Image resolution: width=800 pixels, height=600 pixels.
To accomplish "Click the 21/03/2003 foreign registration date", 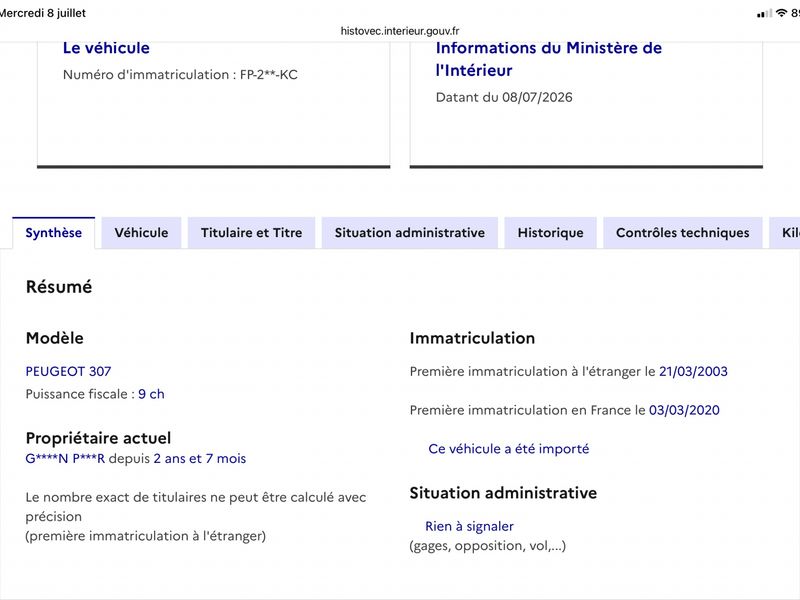I will point(693,371).
